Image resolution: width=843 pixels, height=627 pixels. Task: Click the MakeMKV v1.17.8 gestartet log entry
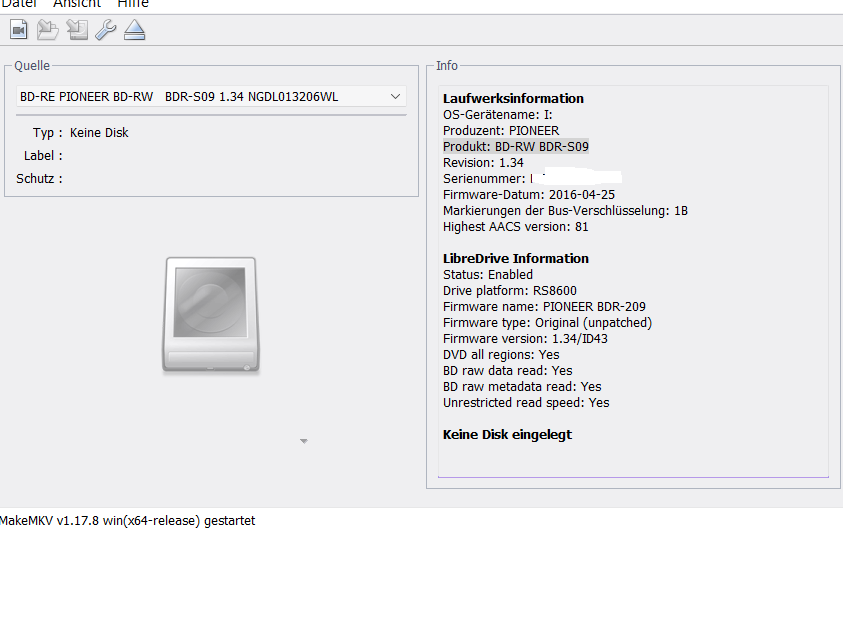pos(127,521)
